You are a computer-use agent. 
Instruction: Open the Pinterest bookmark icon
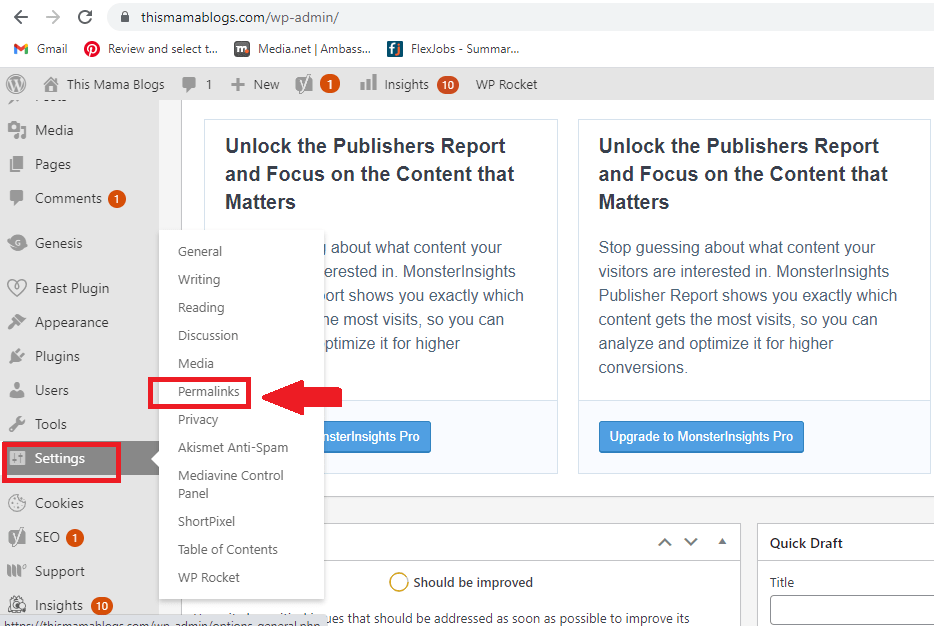[x=92, y=49]
